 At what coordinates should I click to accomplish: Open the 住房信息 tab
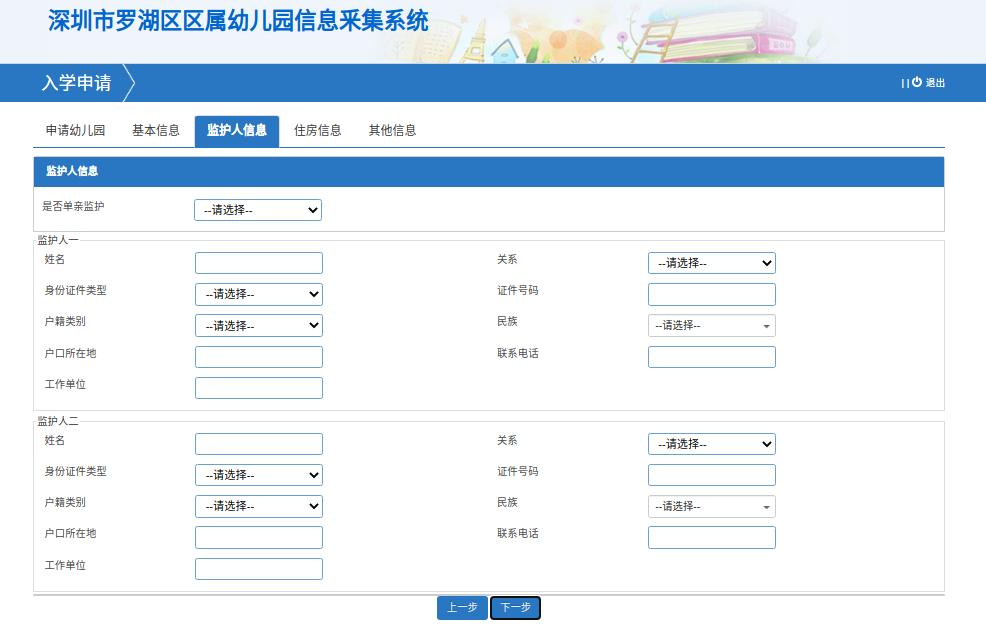click(x=317, y=130)
